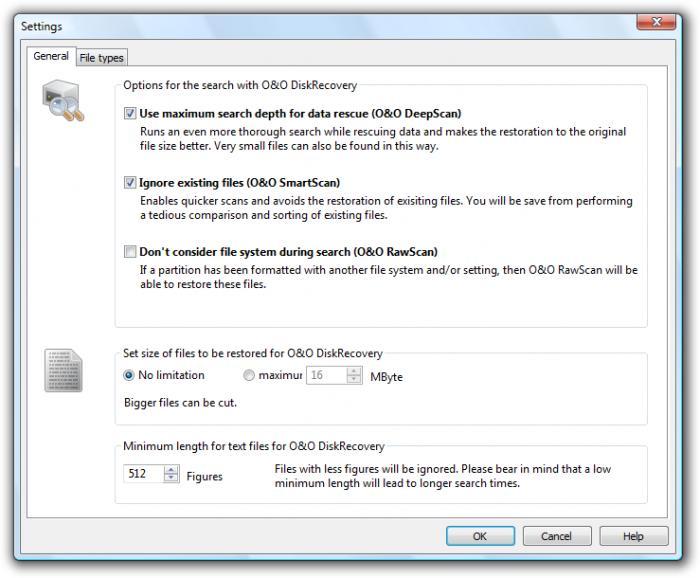
Task: Click the 'Ignore existing files' label text
Action: tap(239, 183)
